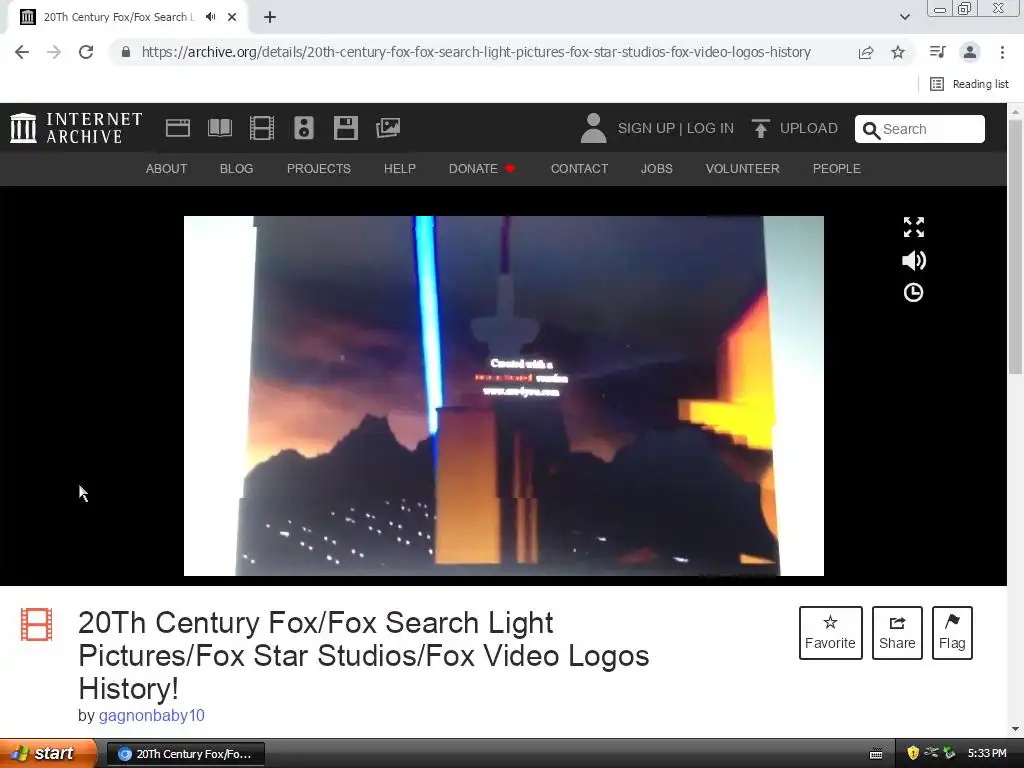This screenshot has height=768, width=1024.
Task: Open the DONATE menu item
Action: pyautogui.click(x=482, y=168)
